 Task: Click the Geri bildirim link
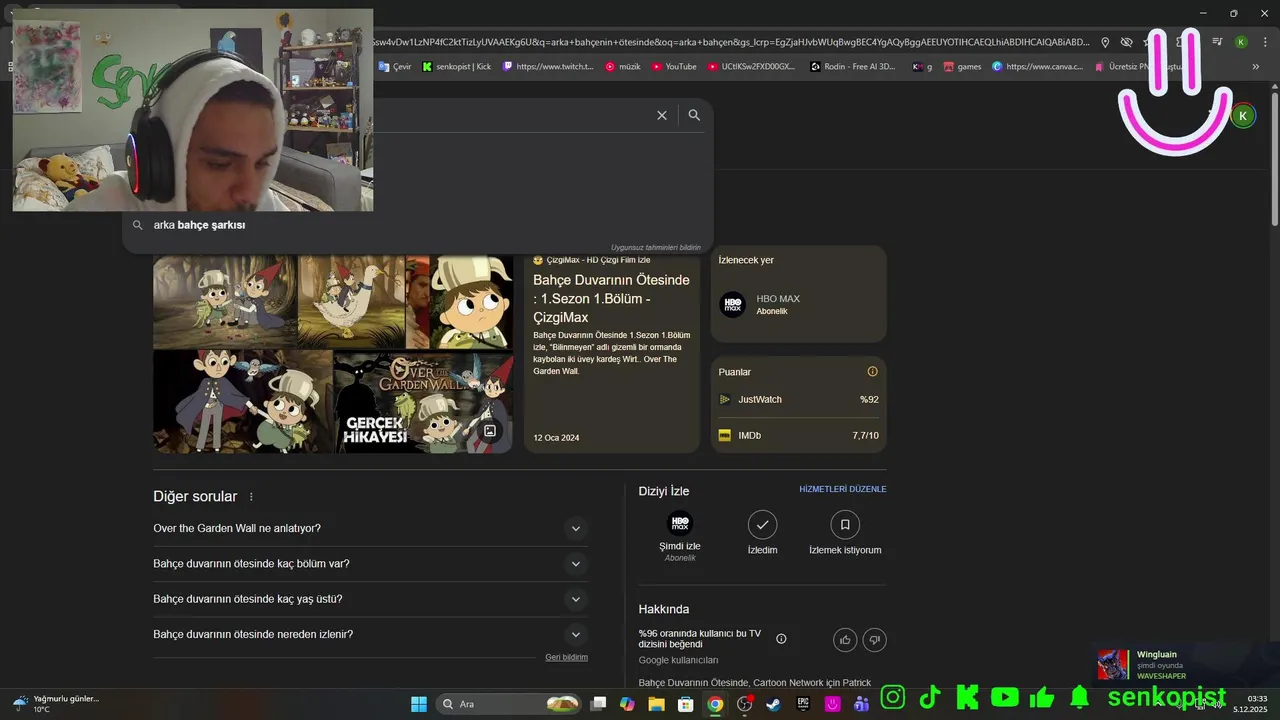point(566,657)
